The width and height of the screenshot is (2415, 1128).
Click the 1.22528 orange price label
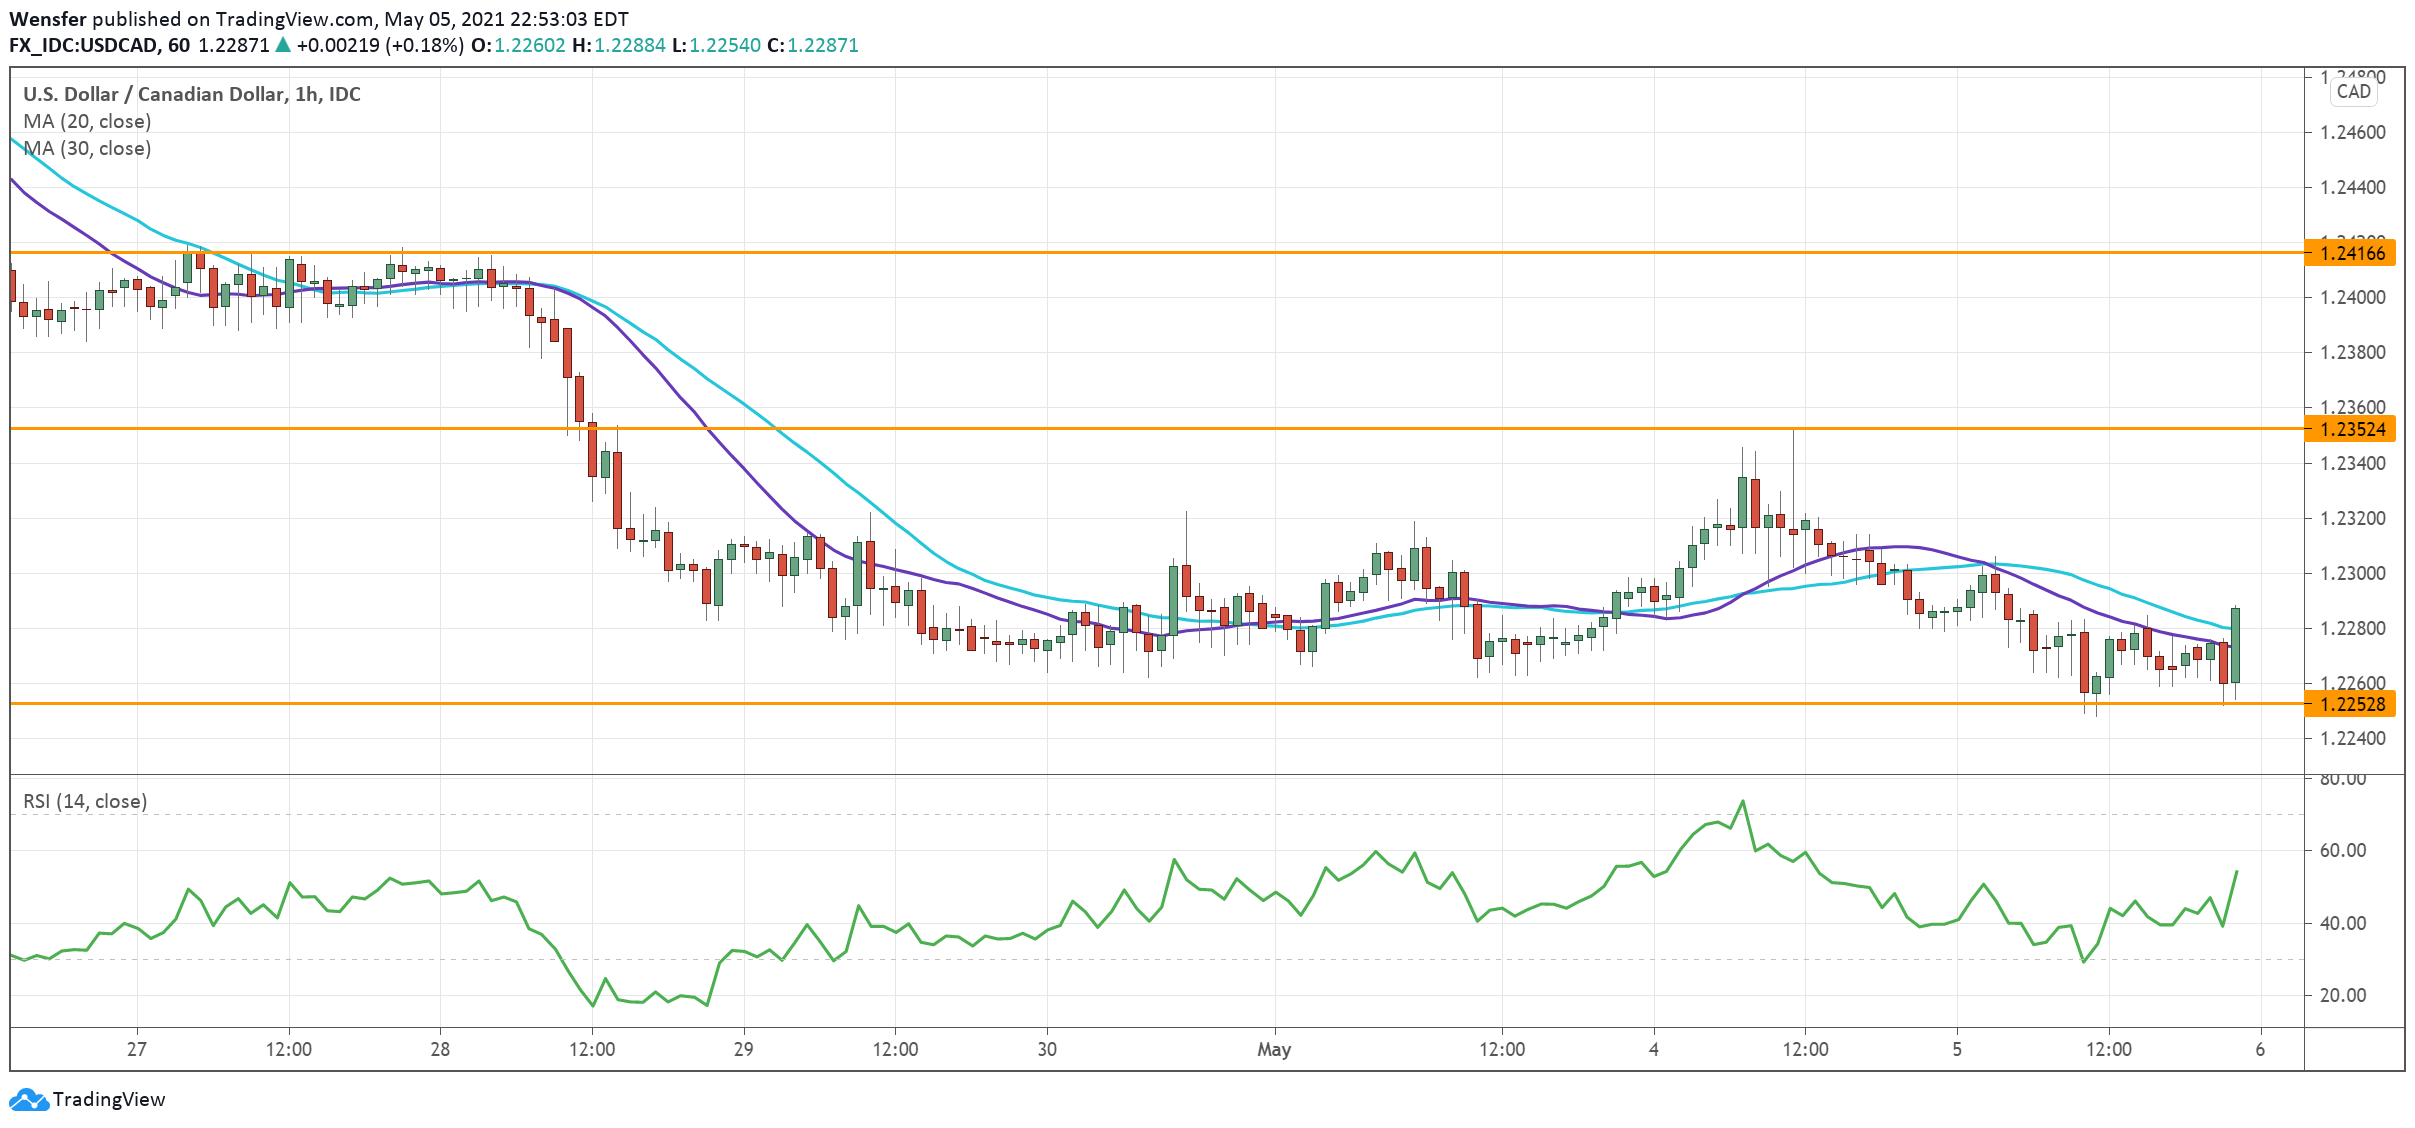coord(2352,704)
